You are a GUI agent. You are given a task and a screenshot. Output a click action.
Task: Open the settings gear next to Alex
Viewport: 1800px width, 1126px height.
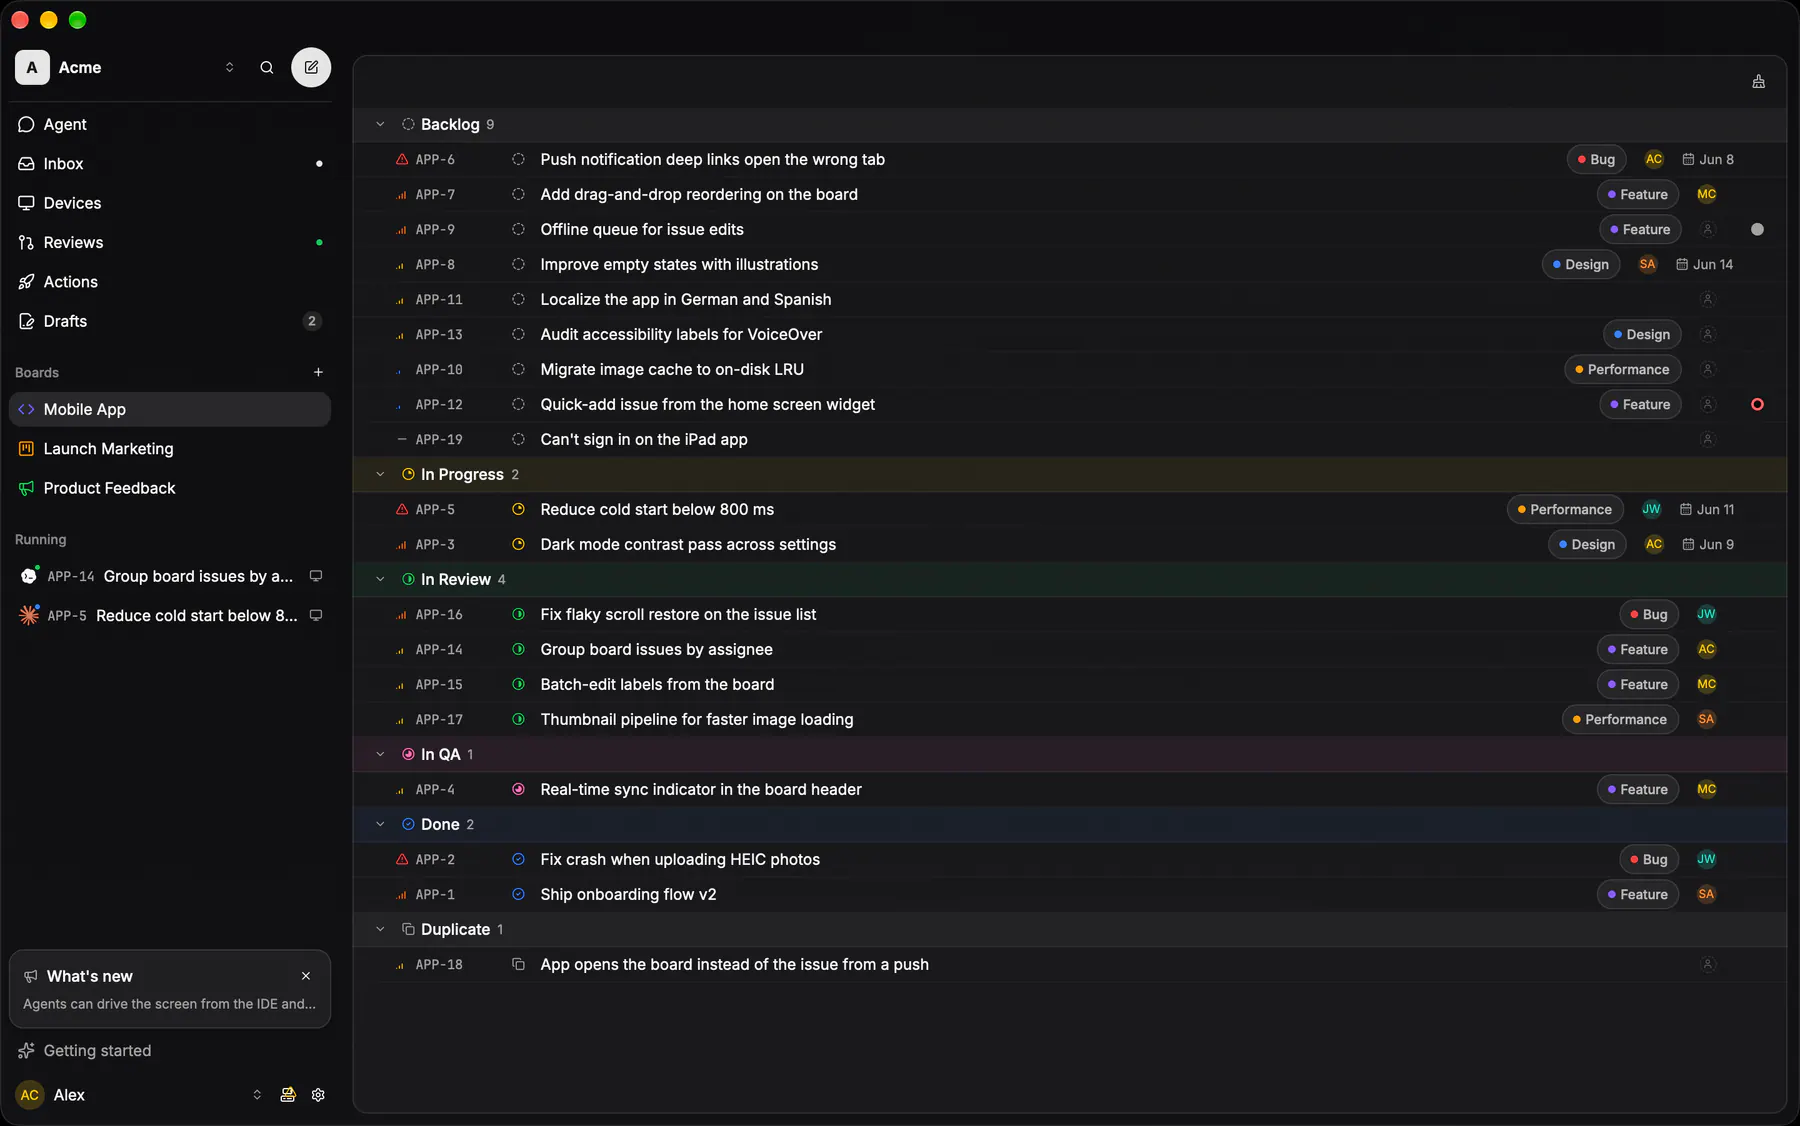(318, 1095)
